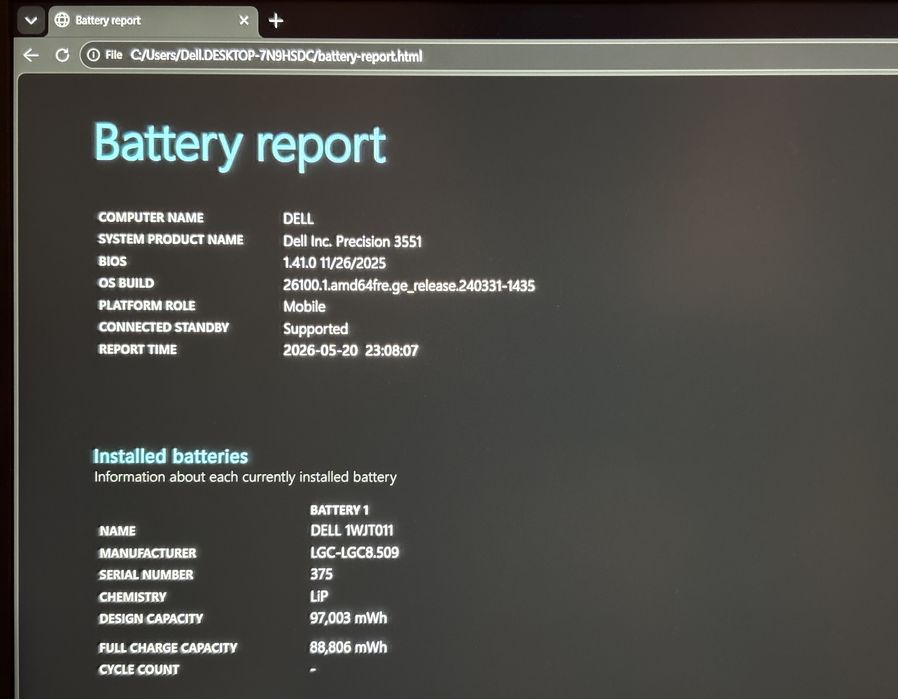Select the battery "NAME" row label
Viewport: 898px width, 699px height.
117,531
